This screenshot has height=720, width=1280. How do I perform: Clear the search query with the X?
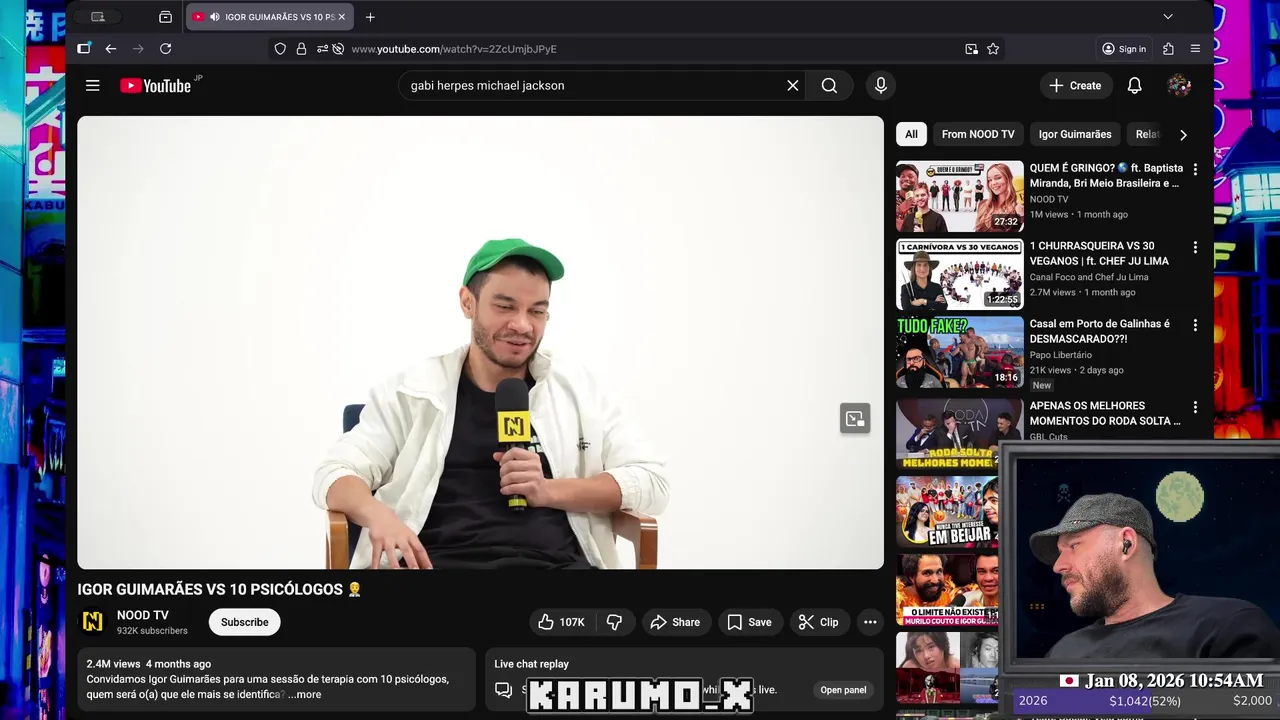(793, 85)
